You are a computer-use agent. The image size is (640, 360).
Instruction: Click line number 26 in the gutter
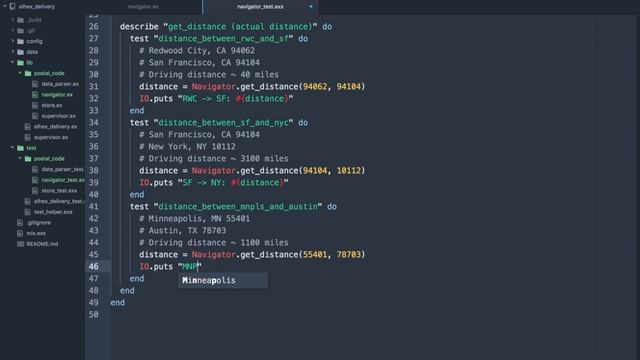(x=93, y=27)
